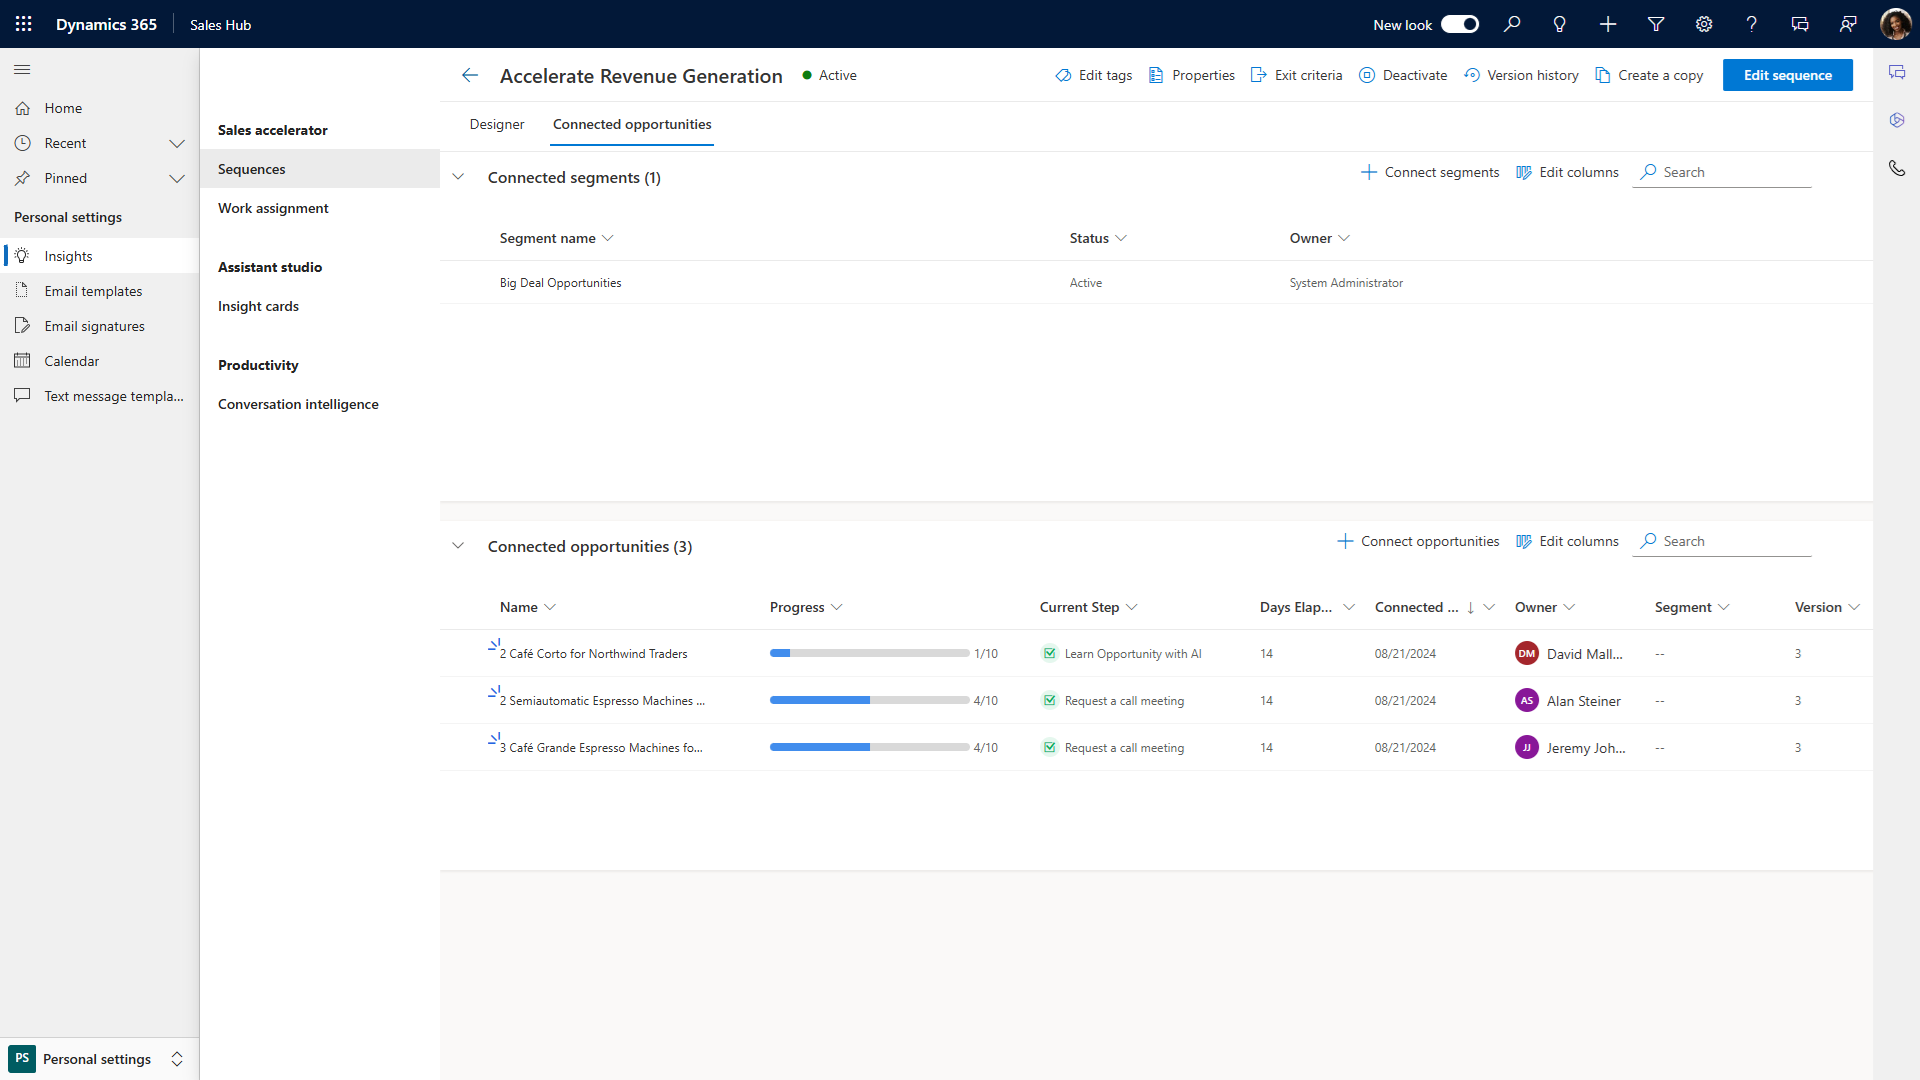Open the Settings gear icon
The height and width of the screenshot is (1080, 1920).
coord(1703,24)
